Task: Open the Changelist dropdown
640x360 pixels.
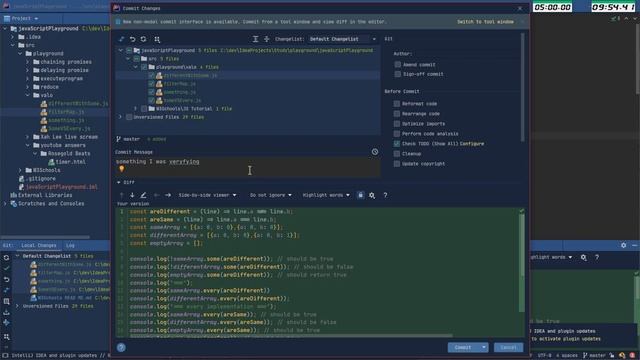Action: (x=342, y=39)
